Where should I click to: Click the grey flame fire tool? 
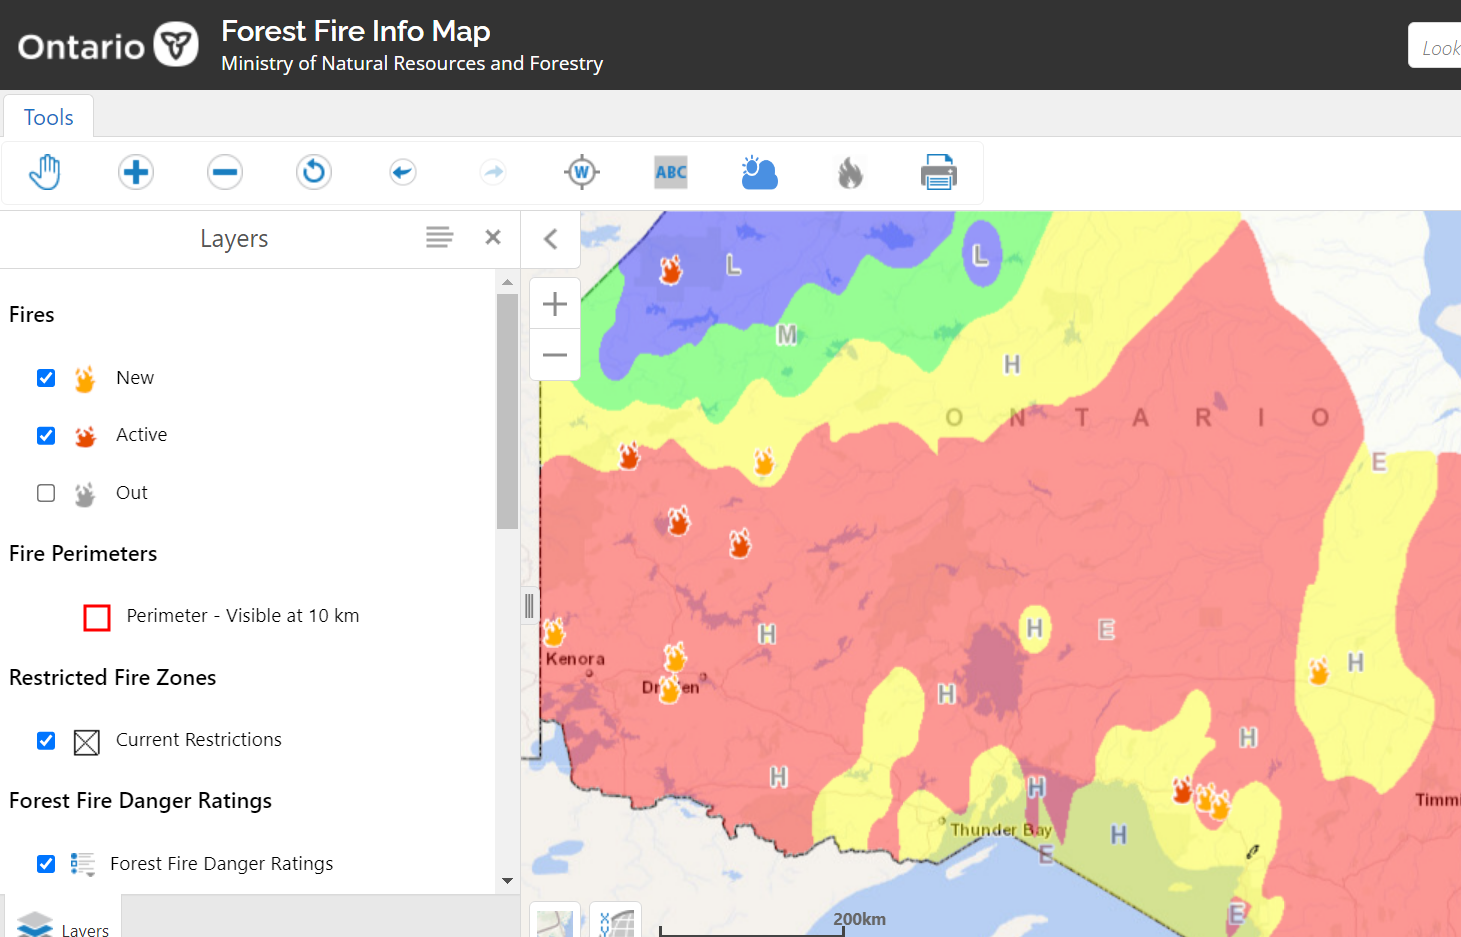point(850,173)
